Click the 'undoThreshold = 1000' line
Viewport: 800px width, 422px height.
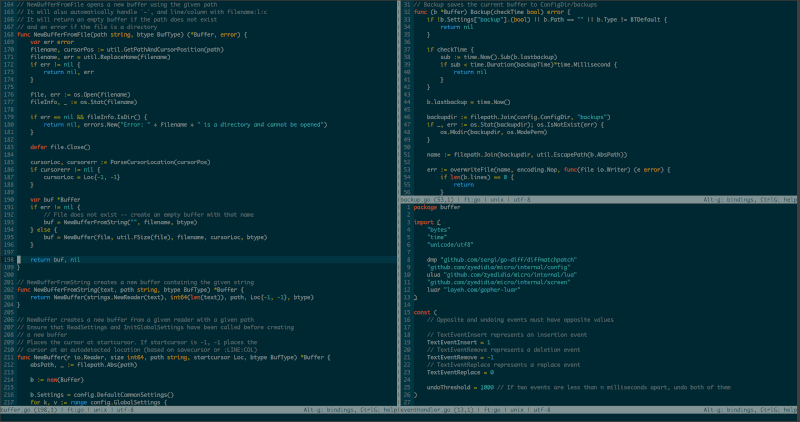point(579,387)
